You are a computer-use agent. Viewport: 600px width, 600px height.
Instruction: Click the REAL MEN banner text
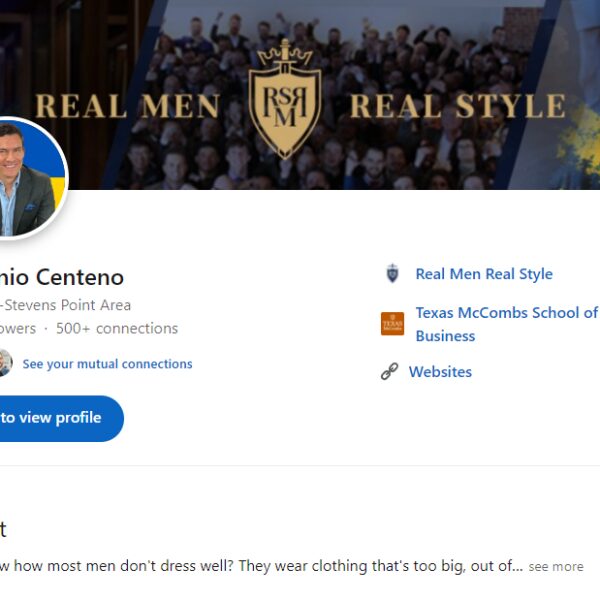[x=127, y=107]
